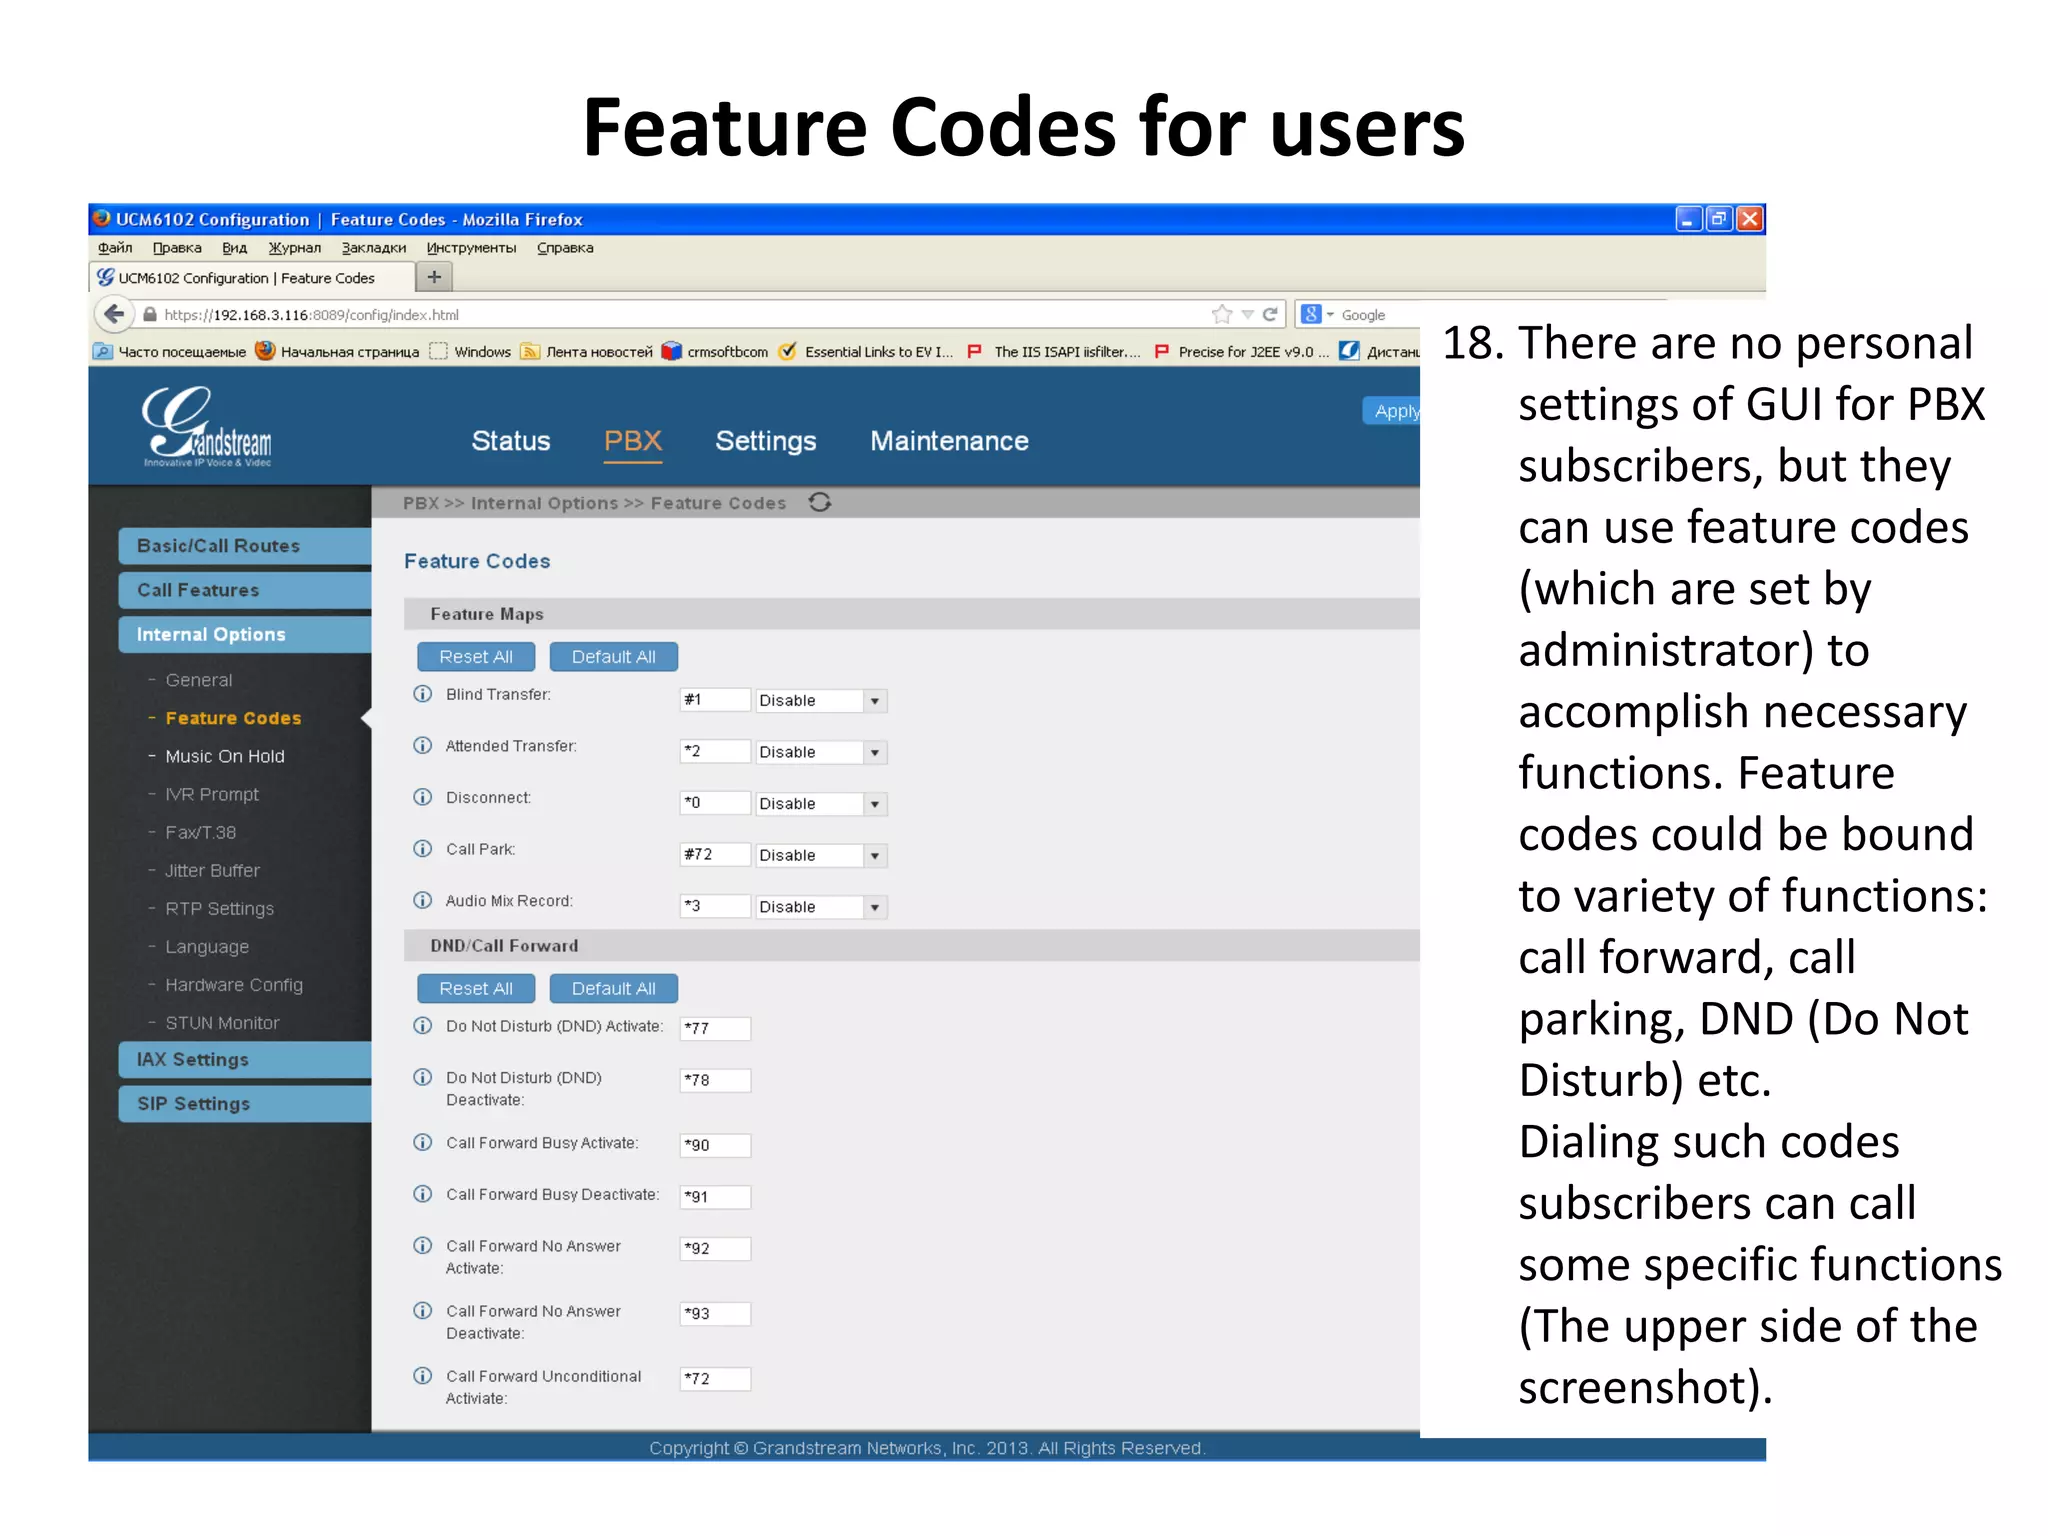This screenshot has height=1536, width=2048.
Task: Click the bookmark star icon in address bar
Action: click(x=1222, y=314)
